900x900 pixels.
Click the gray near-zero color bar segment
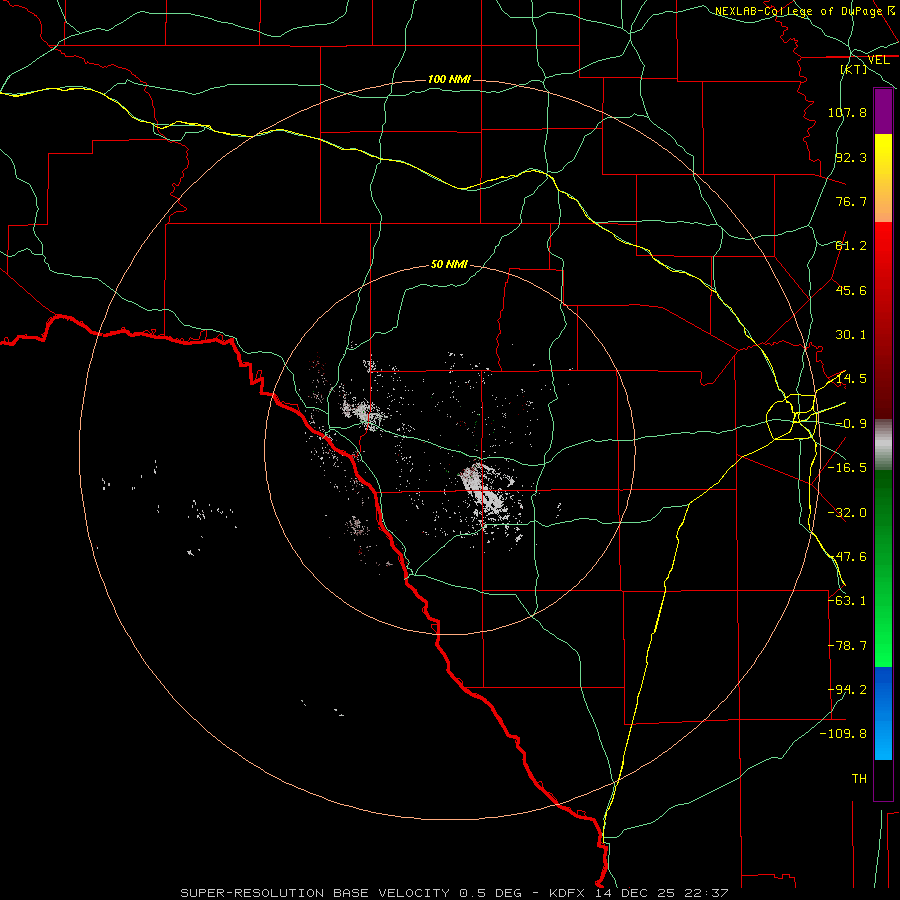click(x=883, y=445)
